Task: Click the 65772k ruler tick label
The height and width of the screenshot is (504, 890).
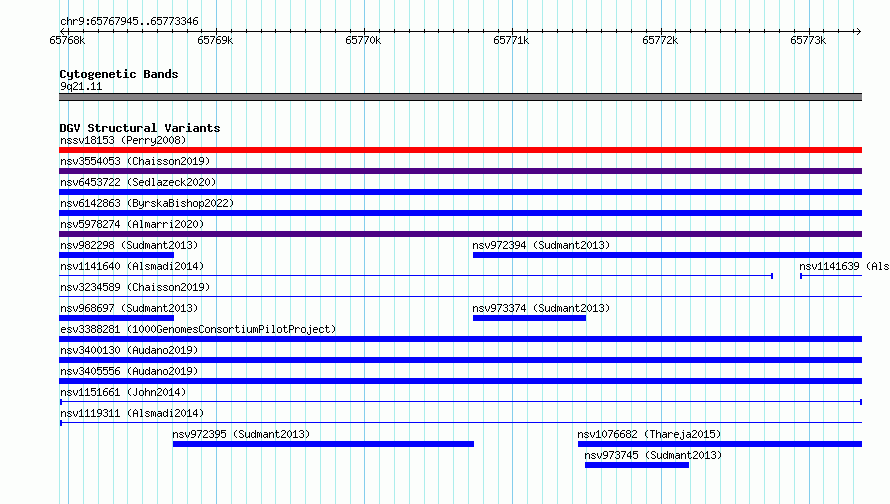Action: coord(660,40)
